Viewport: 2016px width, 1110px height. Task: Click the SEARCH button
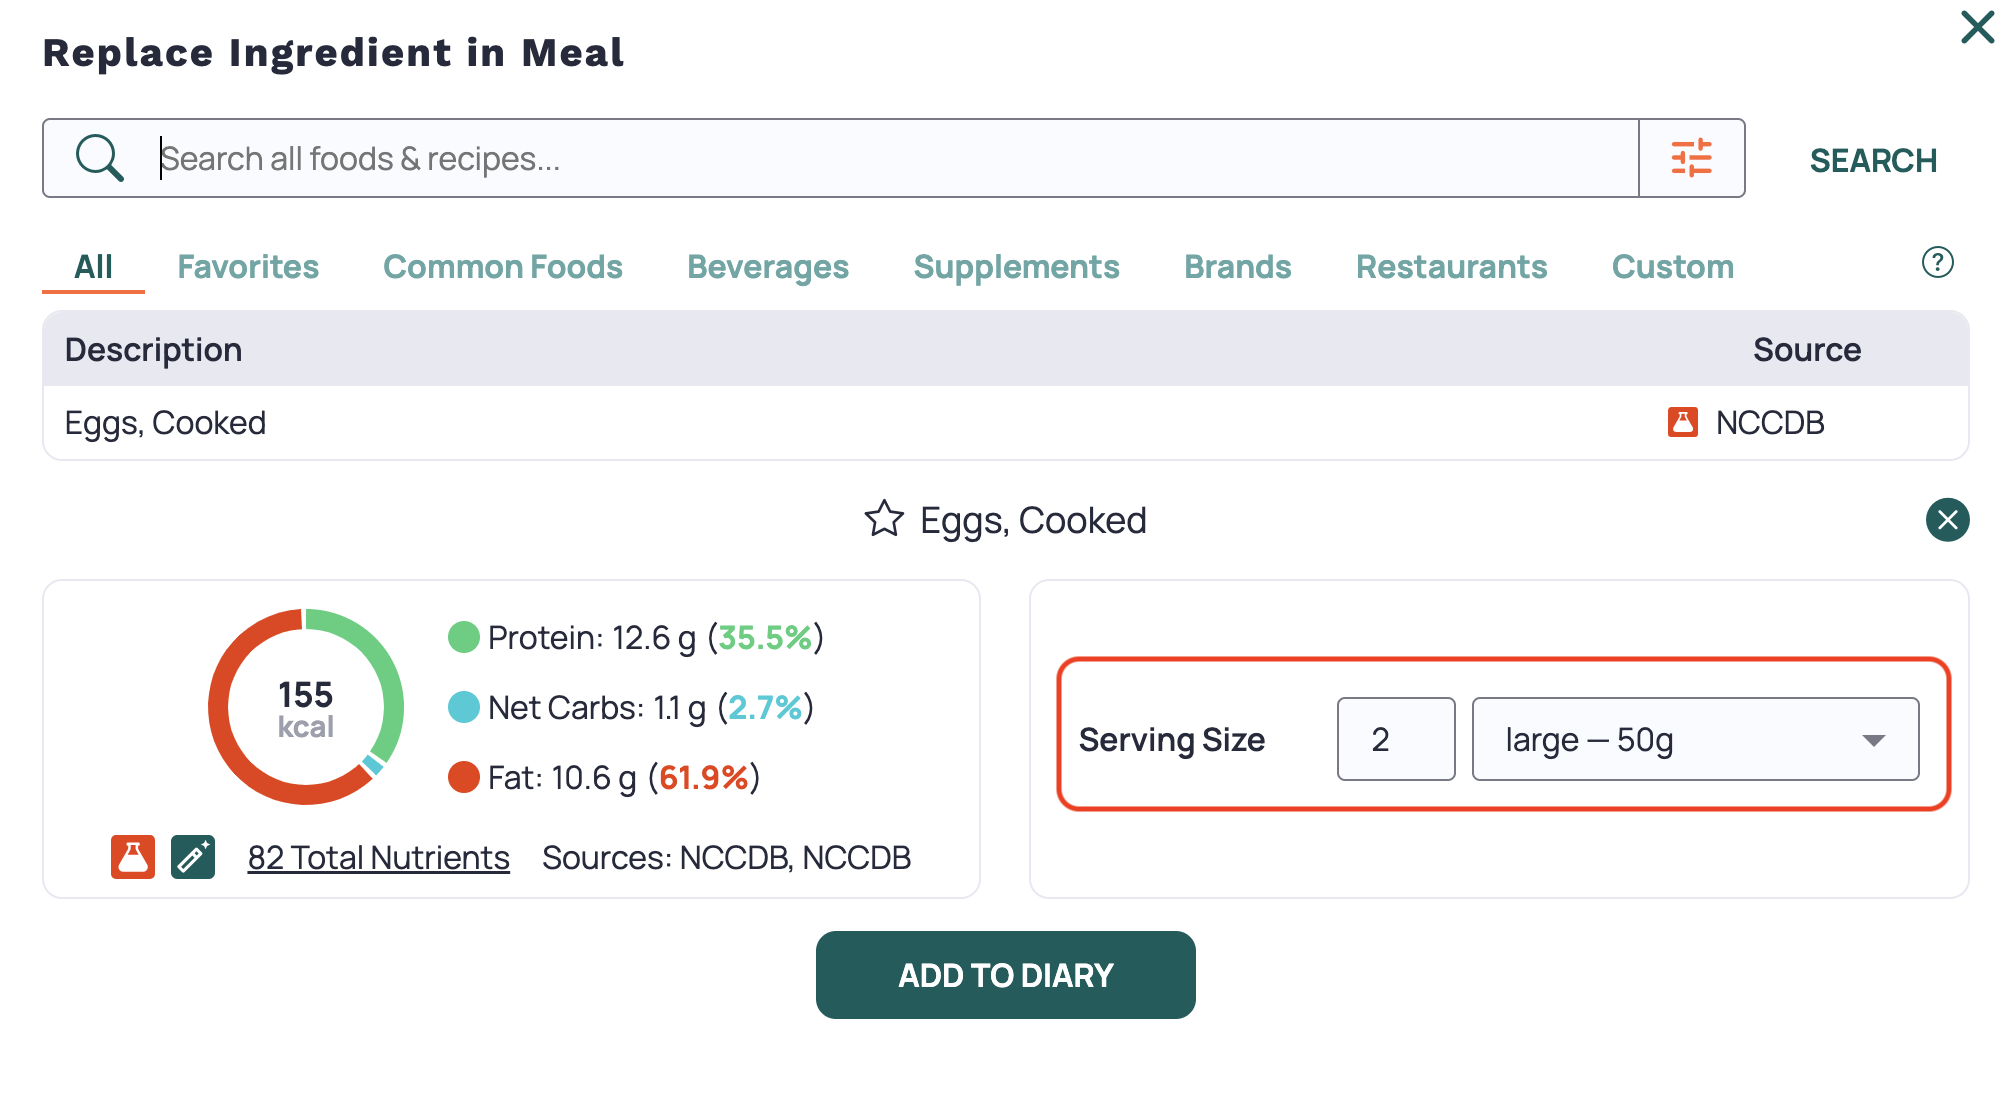(x=1873, y=160)
